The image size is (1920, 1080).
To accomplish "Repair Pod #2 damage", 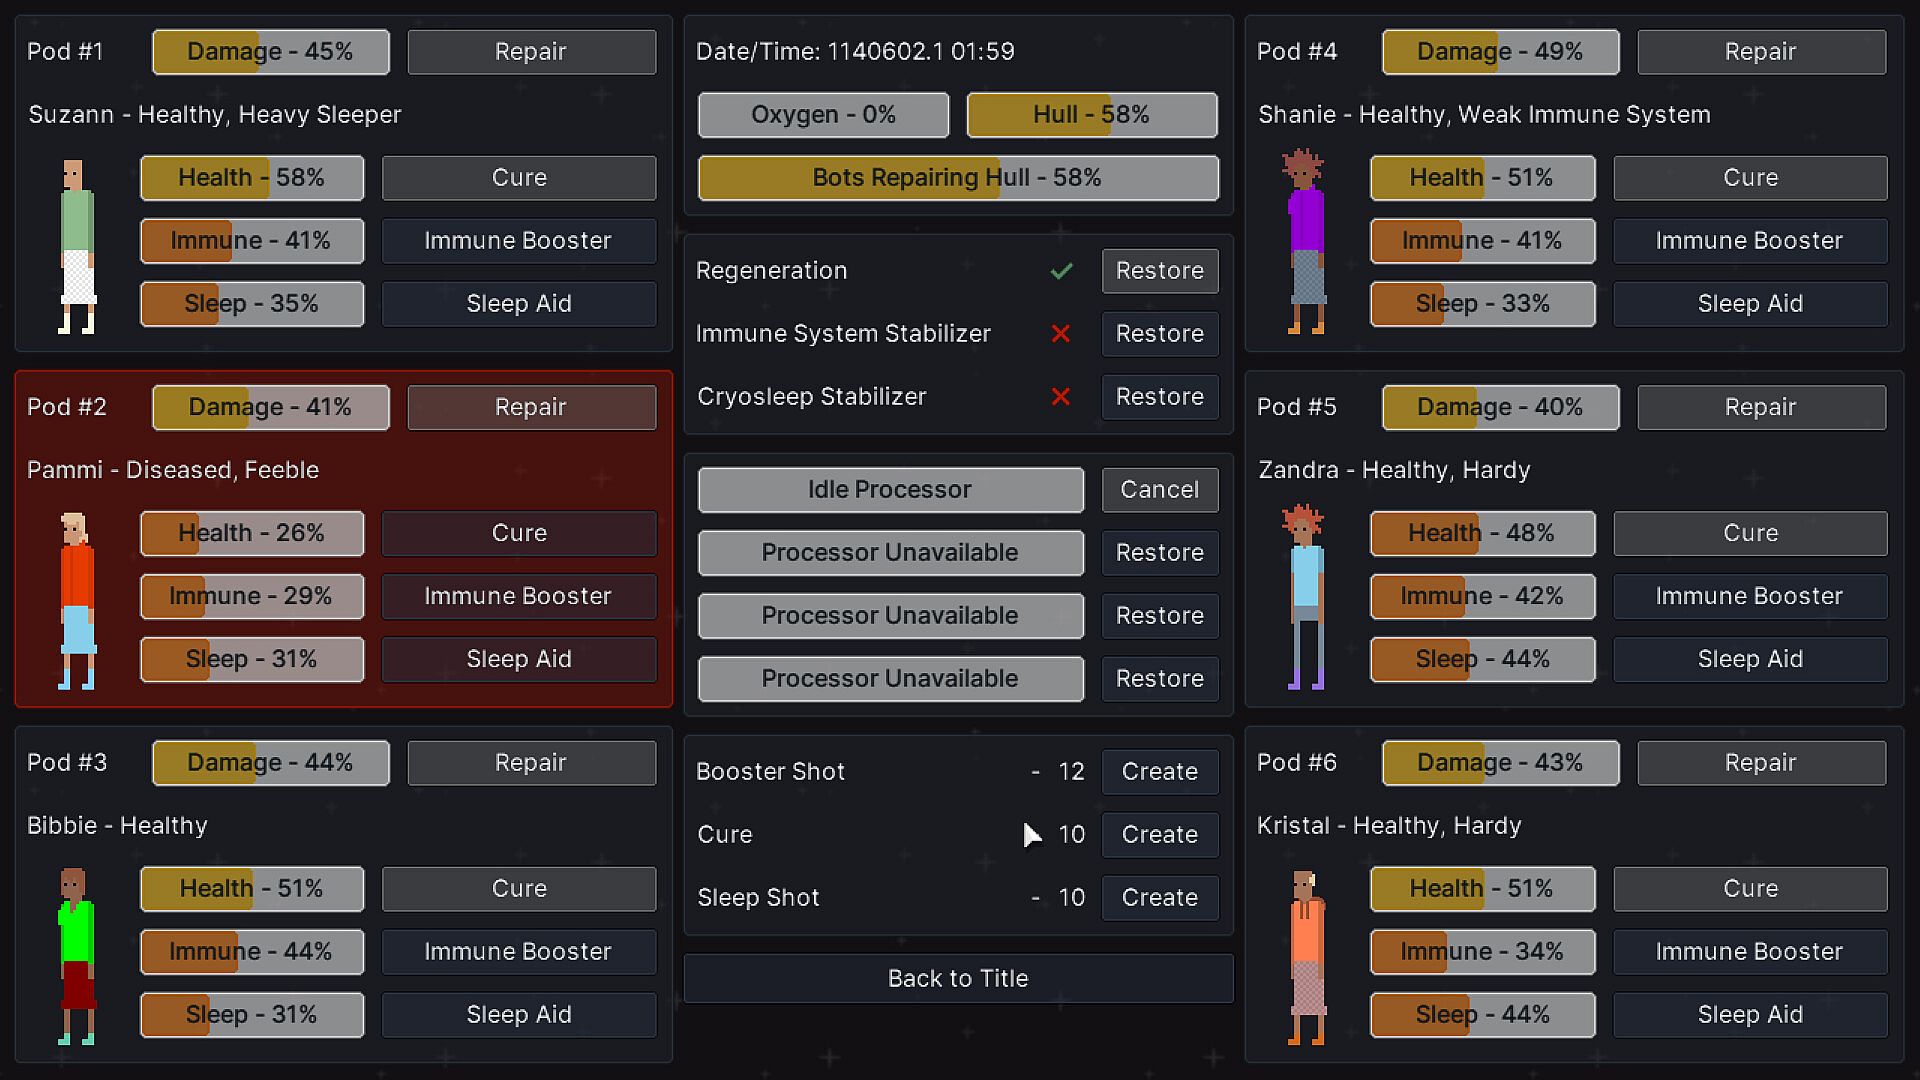I will 531,407.
